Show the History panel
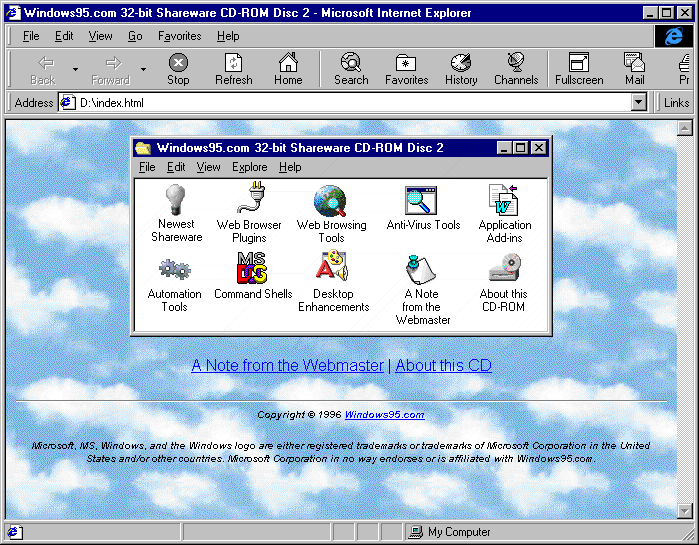699x545 pixels. click(461, 69)
